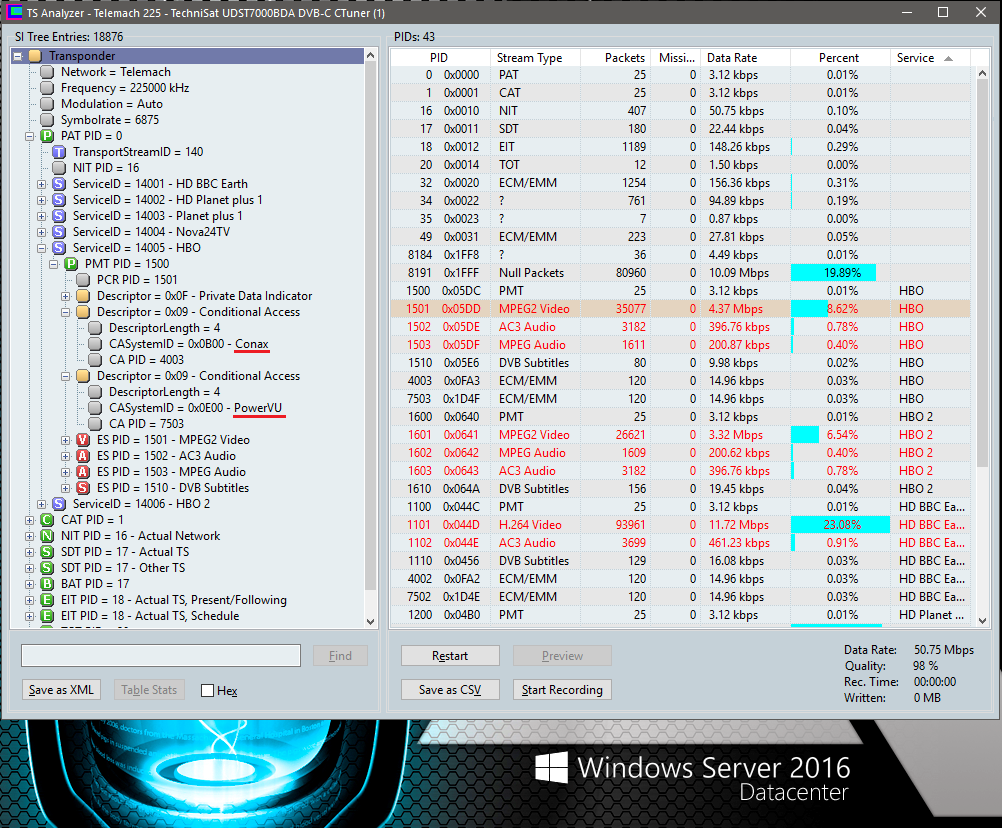Sort by the Service column header
This screenshot has width=1002, height=828.
point(930,58)
